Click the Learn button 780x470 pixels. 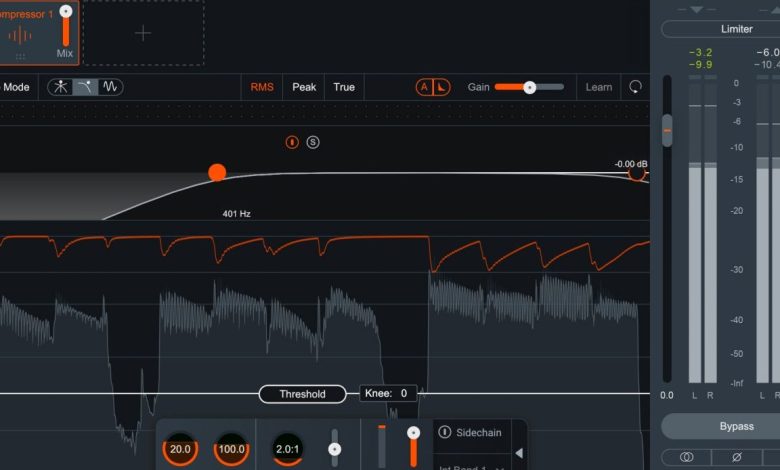coord(599,87)
